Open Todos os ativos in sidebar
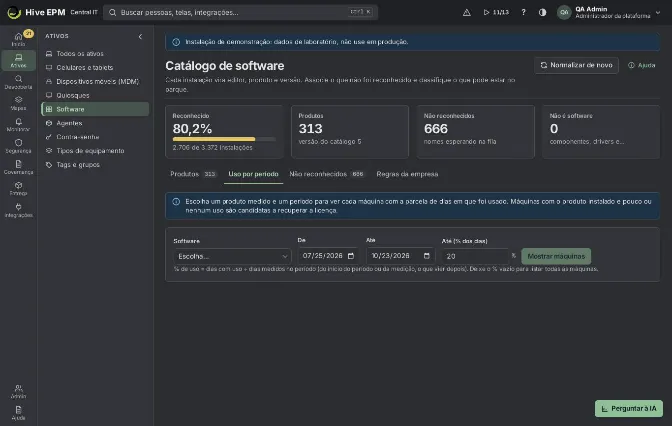672x426 pixels. 95,54
